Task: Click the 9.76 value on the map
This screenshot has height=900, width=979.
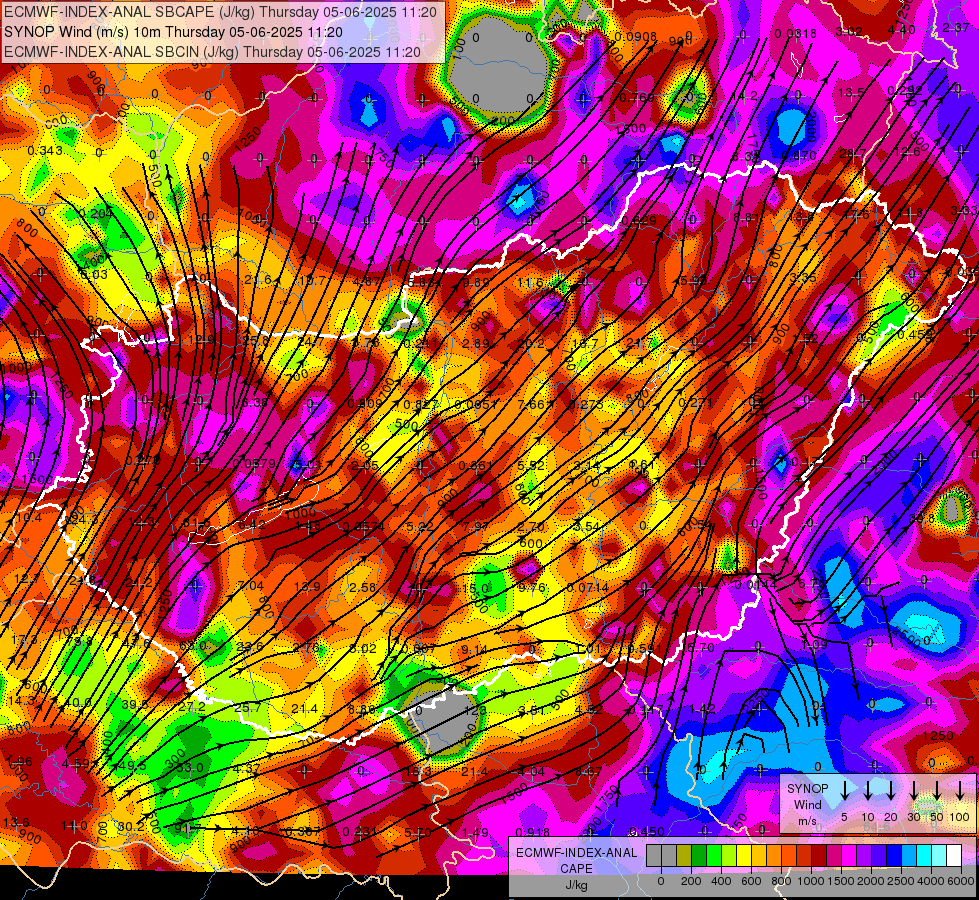Action: (x=532, y=587)
